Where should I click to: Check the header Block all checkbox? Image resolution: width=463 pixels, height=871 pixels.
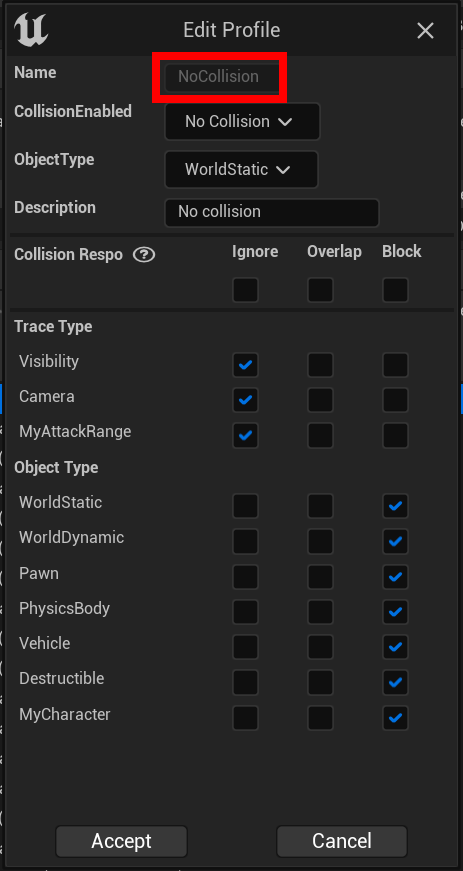click(x=395, y=290)
